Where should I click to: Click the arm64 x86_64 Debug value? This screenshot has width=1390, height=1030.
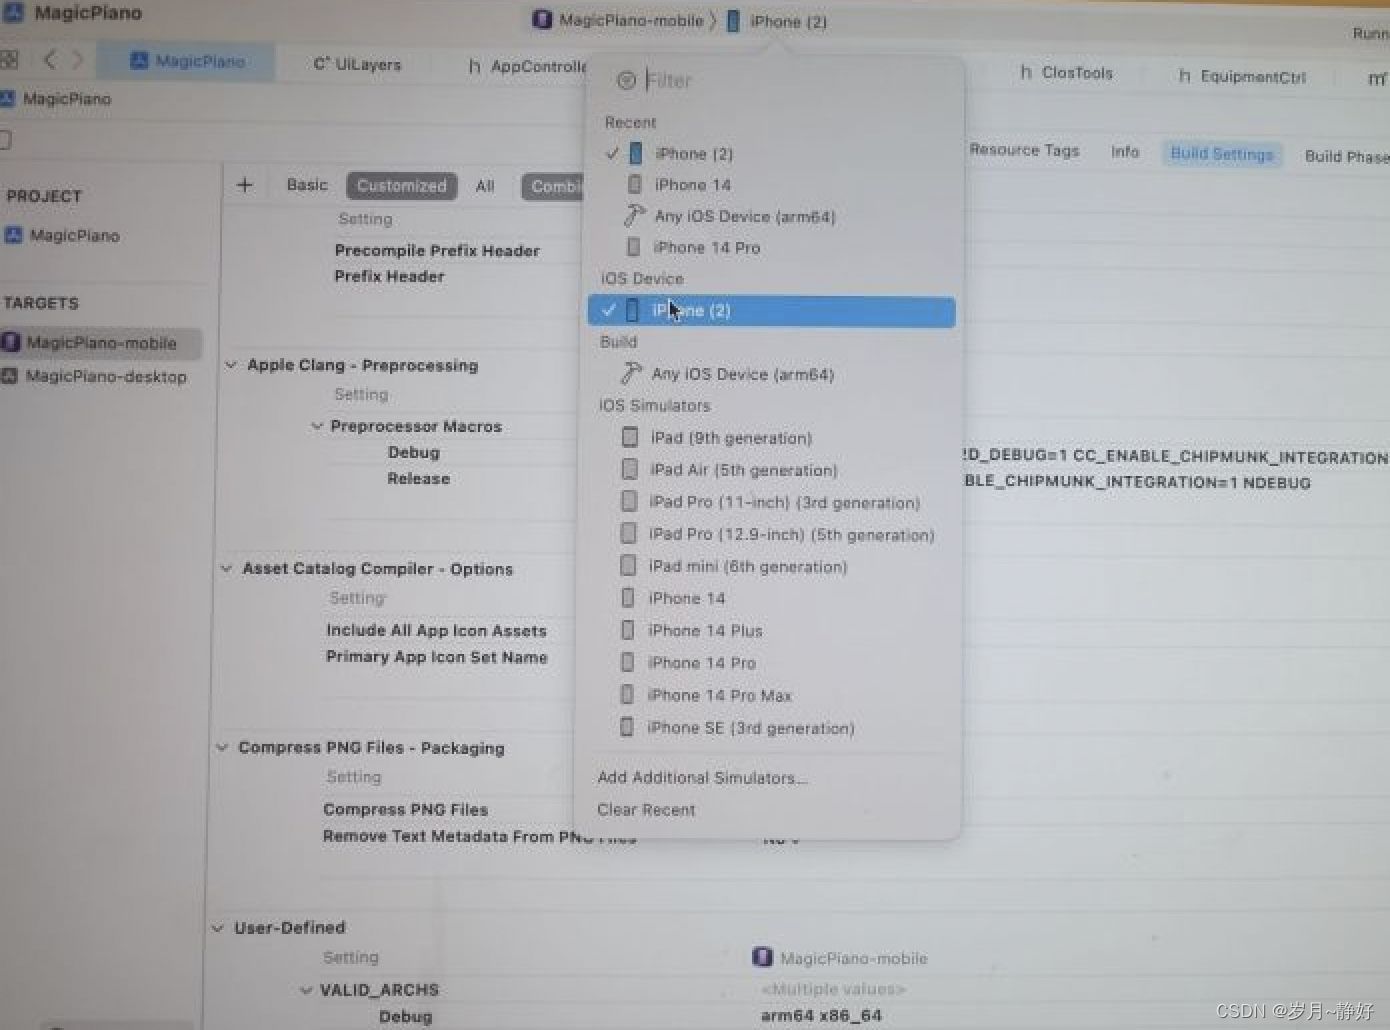[821, 1015]
